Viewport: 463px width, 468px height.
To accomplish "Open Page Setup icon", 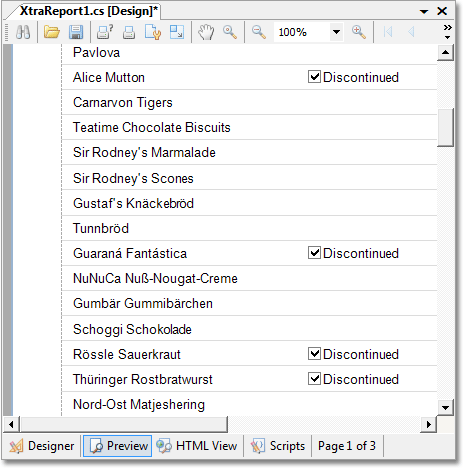I will pos(153,32).
